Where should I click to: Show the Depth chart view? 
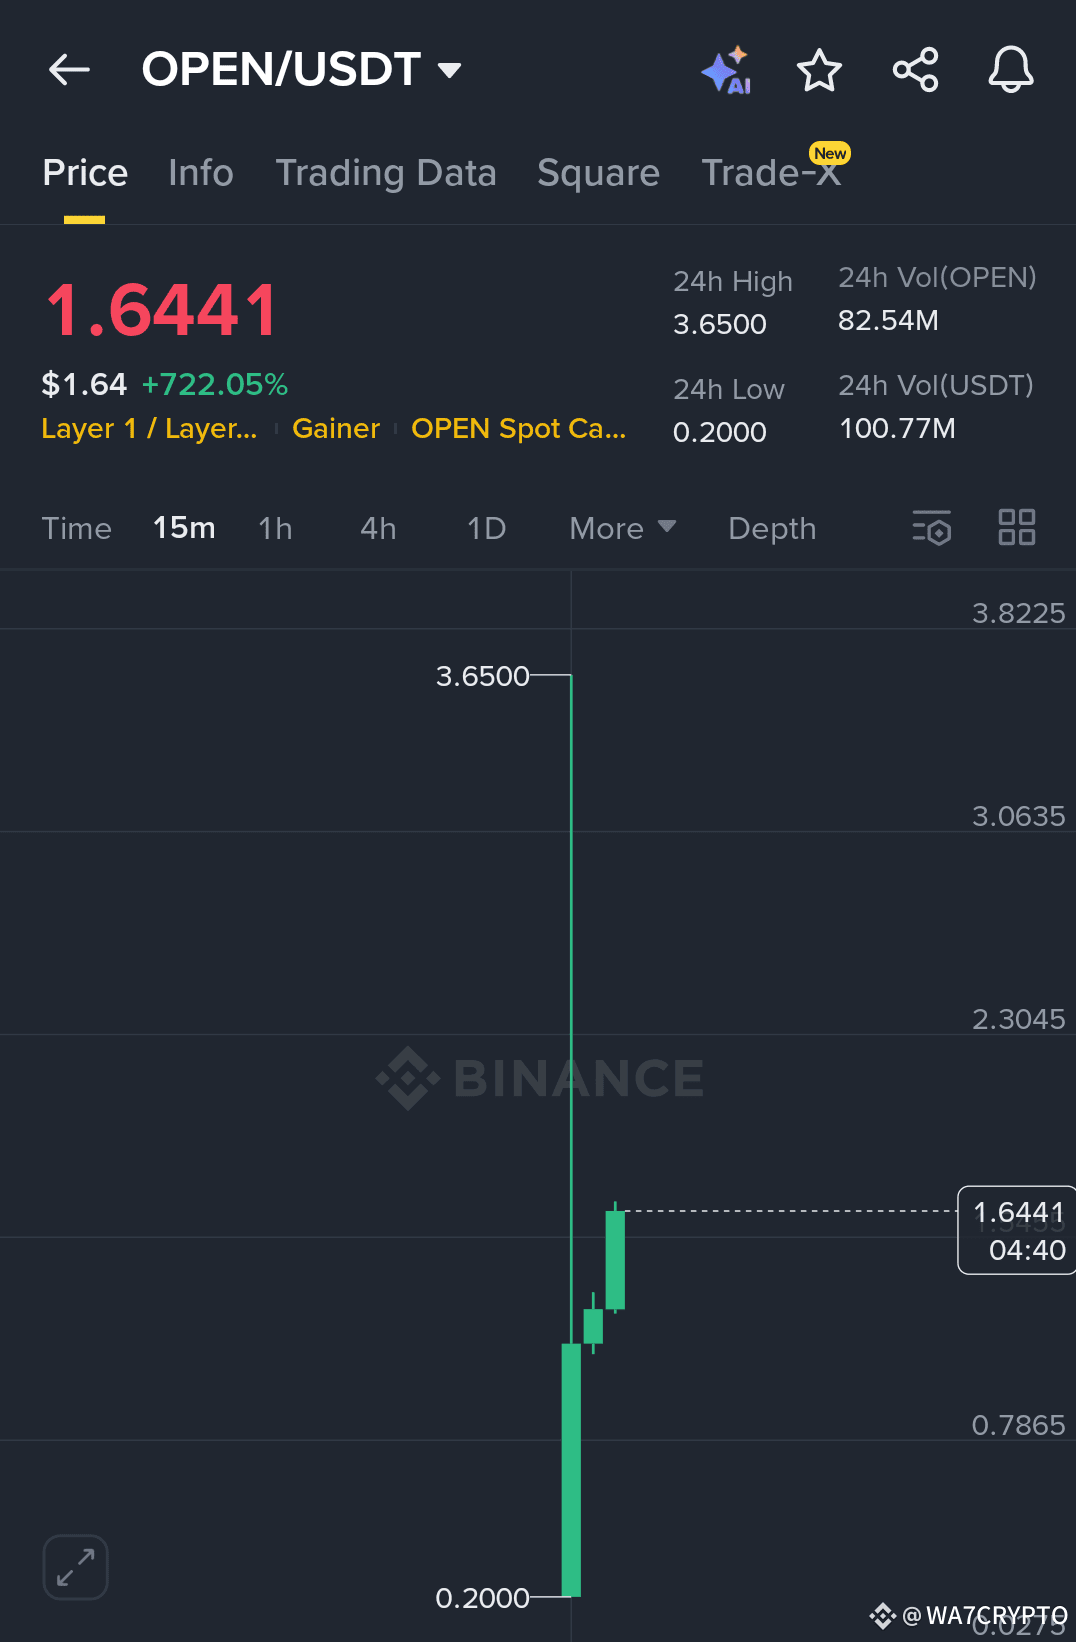click(772, 528)
